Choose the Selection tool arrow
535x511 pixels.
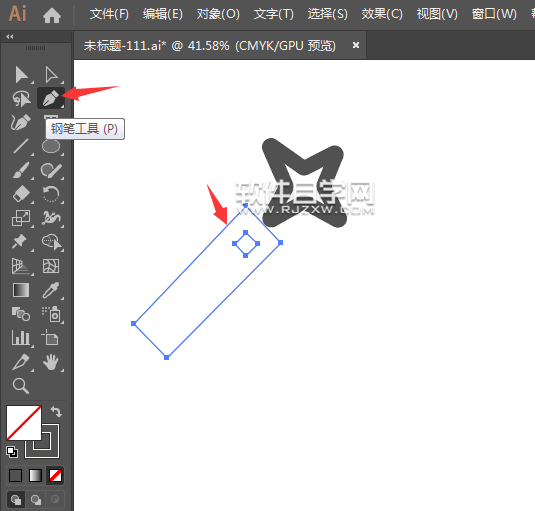click(21, 75)
